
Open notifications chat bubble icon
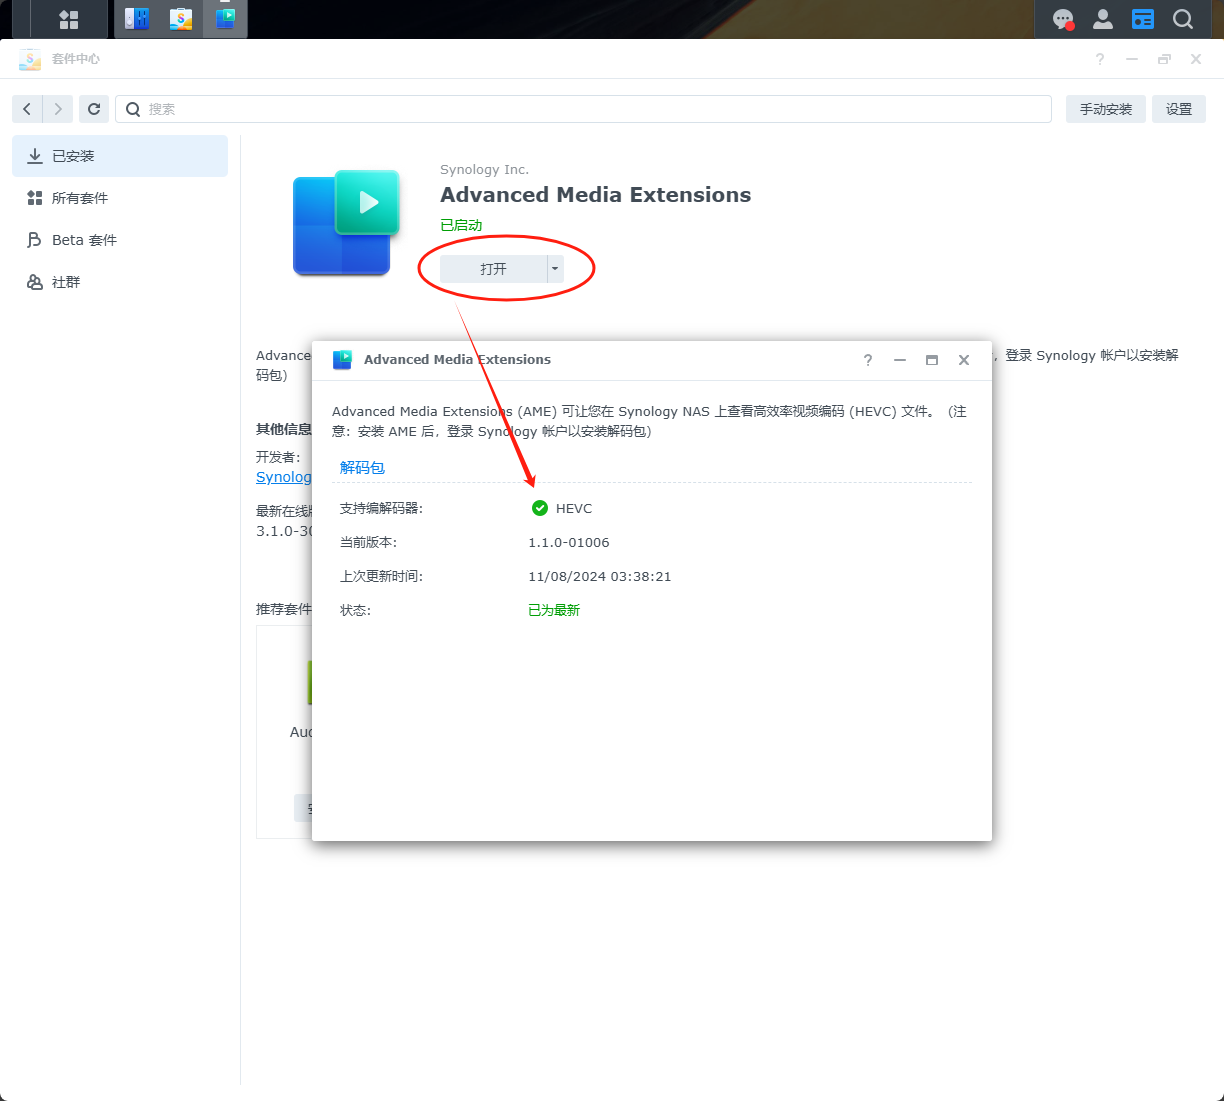coord(1063,19)
